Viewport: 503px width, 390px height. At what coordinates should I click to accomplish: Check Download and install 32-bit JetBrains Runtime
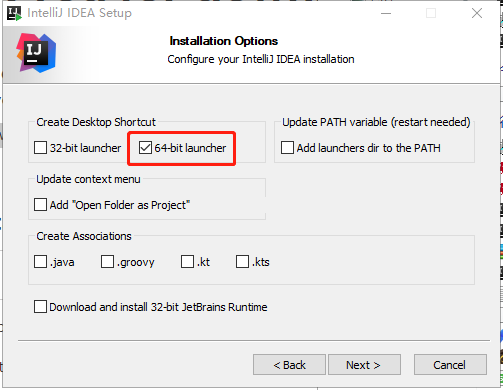tap(40, 307)
